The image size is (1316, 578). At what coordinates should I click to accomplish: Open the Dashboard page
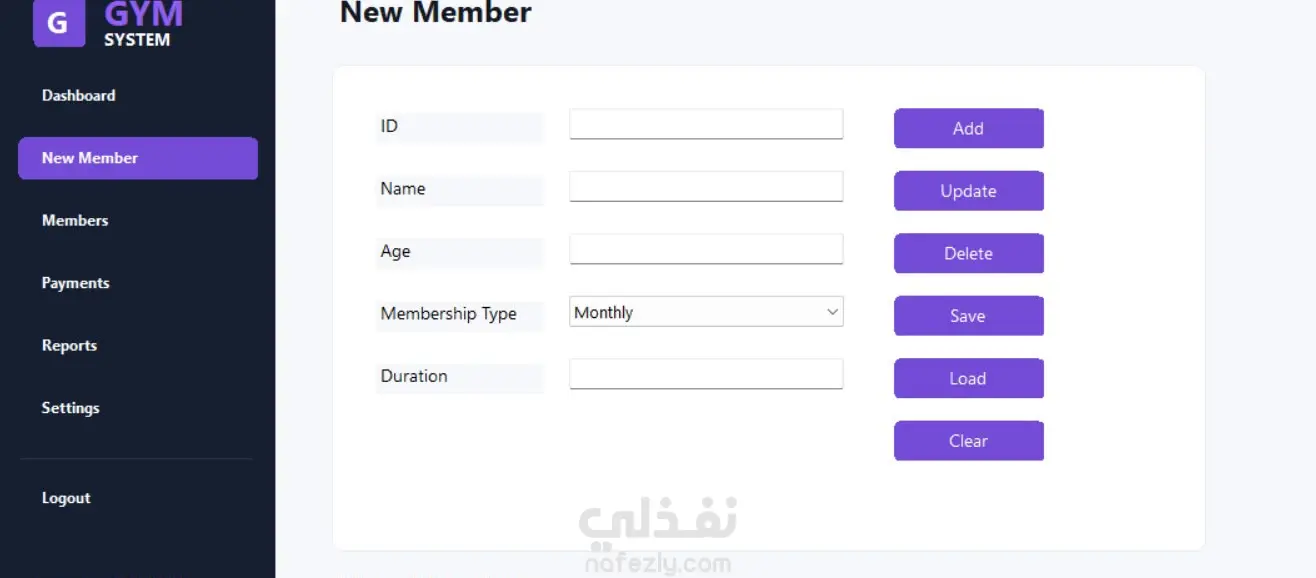pos(78,96)
